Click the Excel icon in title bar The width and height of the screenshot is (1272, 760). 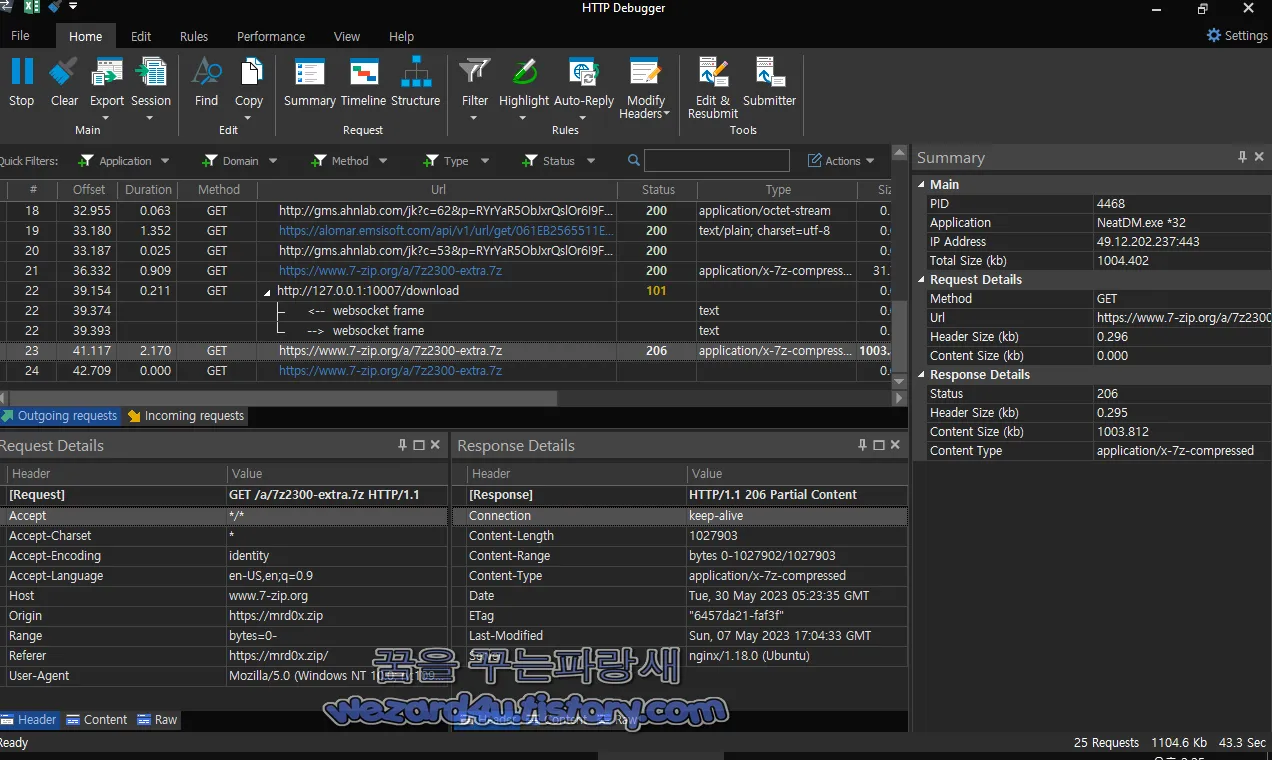tap(32, 8)
